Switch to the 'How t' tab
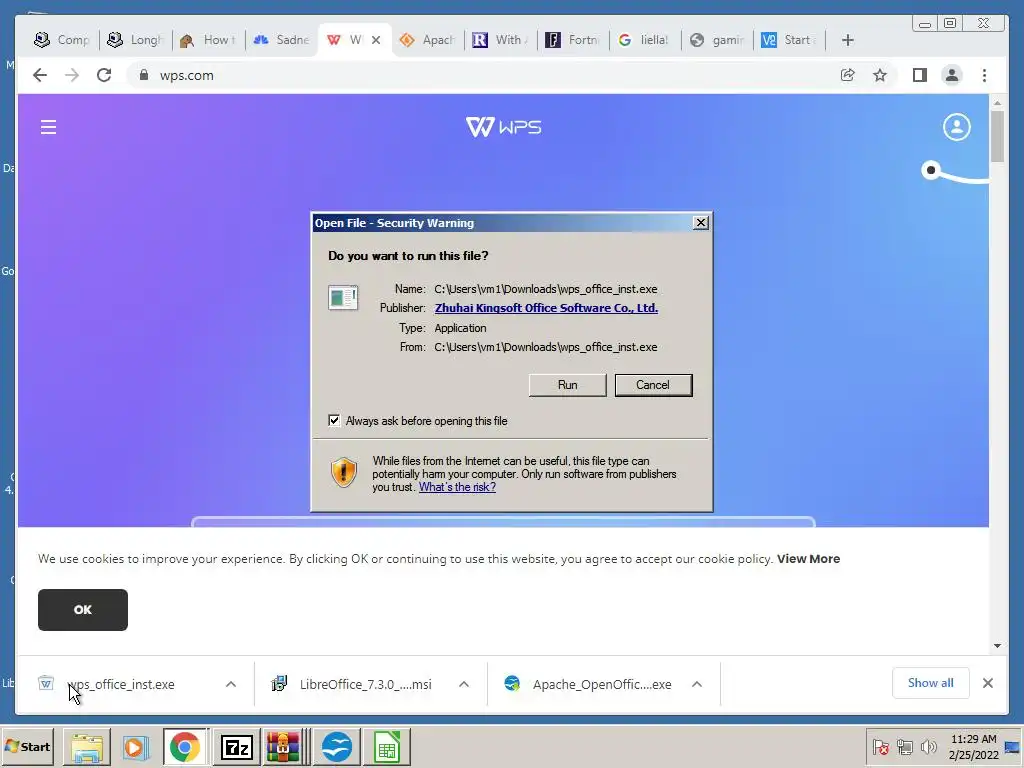The height and width of the screenshot is (768, 1024). point(208,40)
